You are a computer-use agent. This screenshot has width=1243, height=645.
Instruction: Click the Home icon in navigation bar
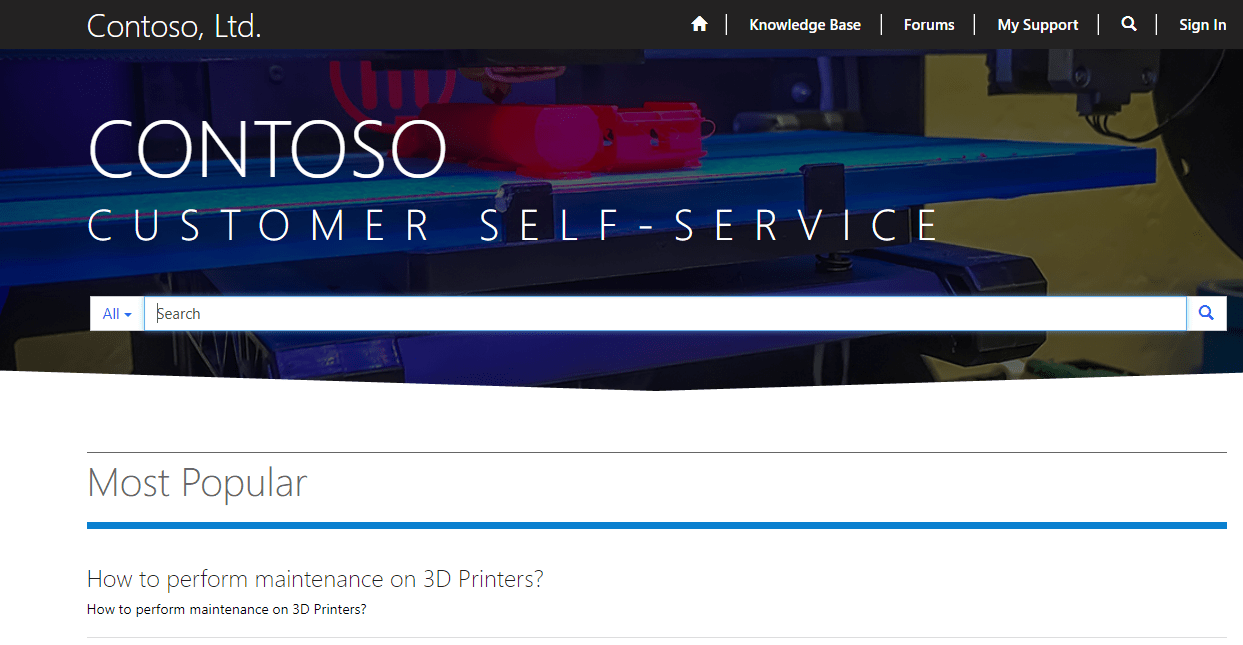coord(699,24)
